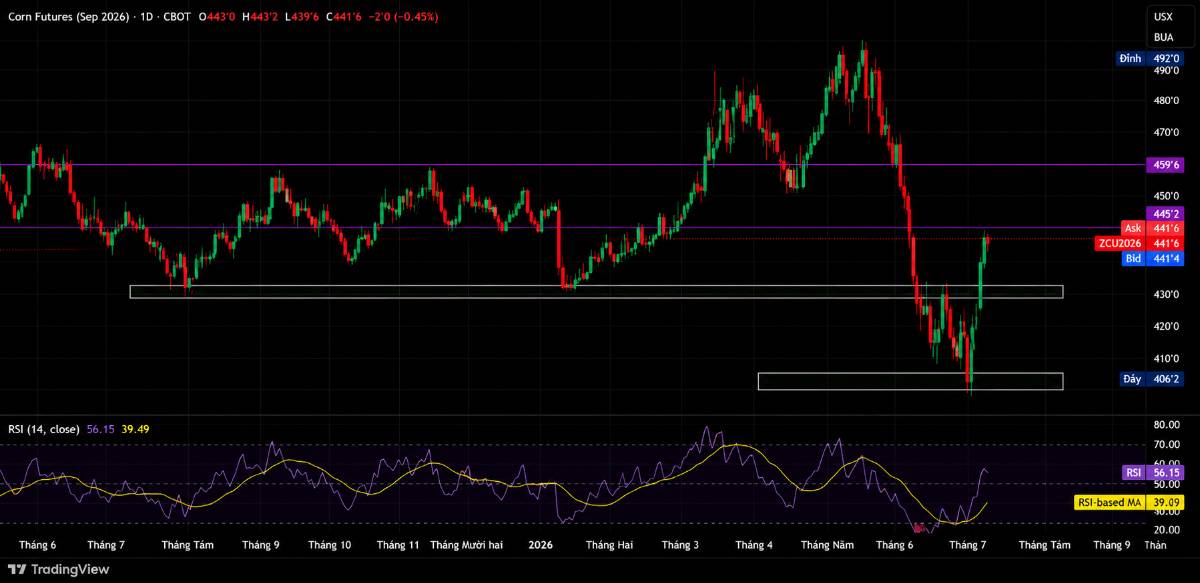The height and width of the screenshot is (583, 1200).
Task: Click Tháng Hai on the time axis
Action: click(x=609, y=545)
